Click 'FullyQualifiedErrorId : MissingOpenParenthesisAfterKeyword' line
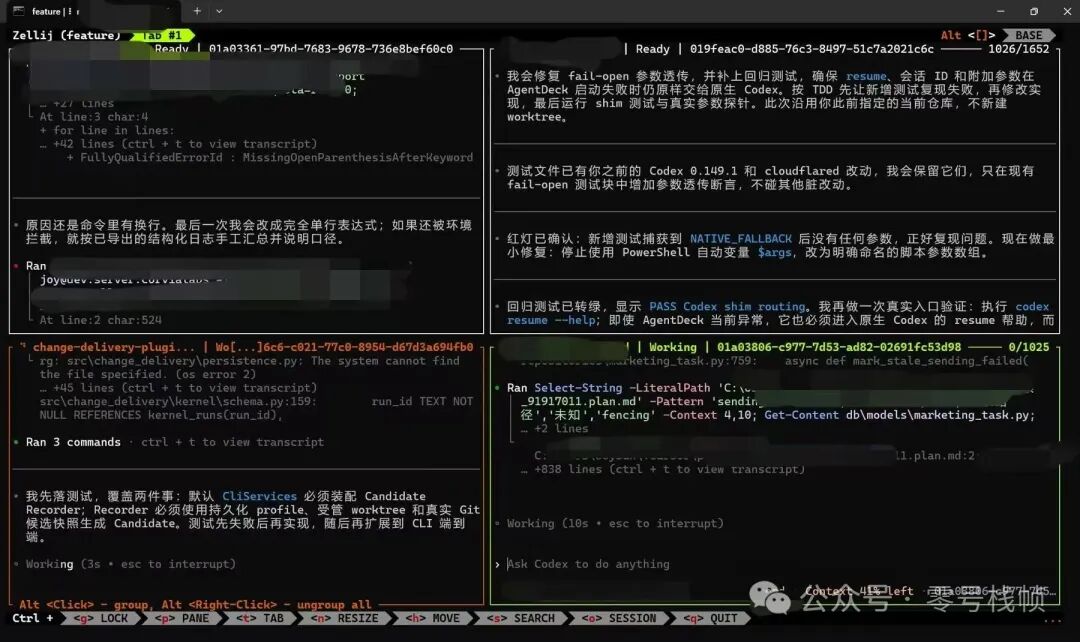 point(276,158)
